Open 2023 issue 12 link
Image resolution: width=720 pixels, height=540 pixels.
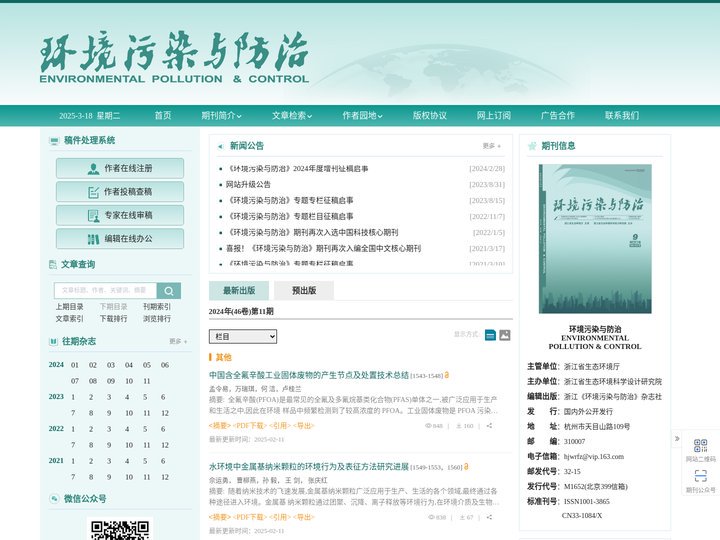click(x=165, y=413)
